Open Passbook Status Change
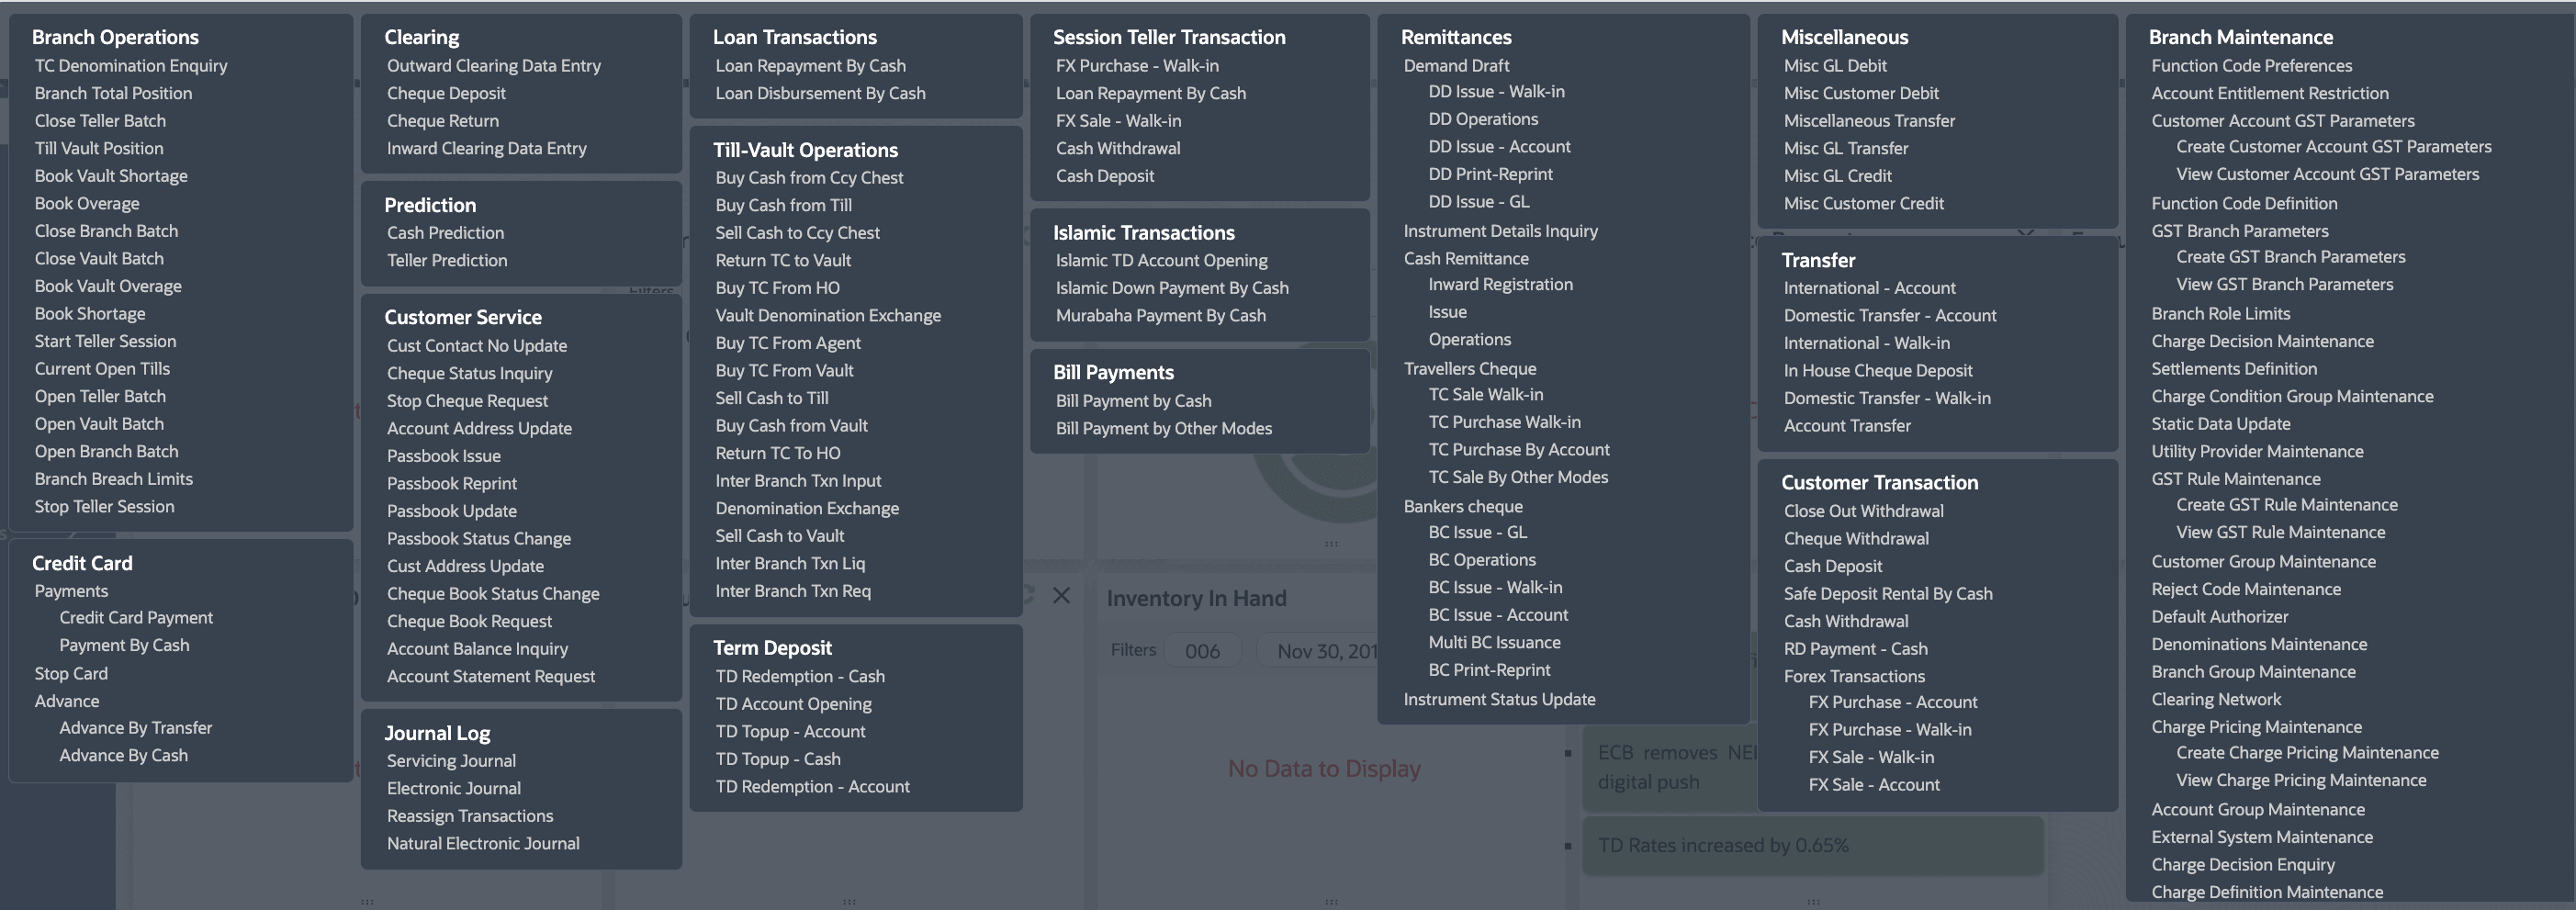This screenshot has height=910, width=2576. (x=479, y=539)
